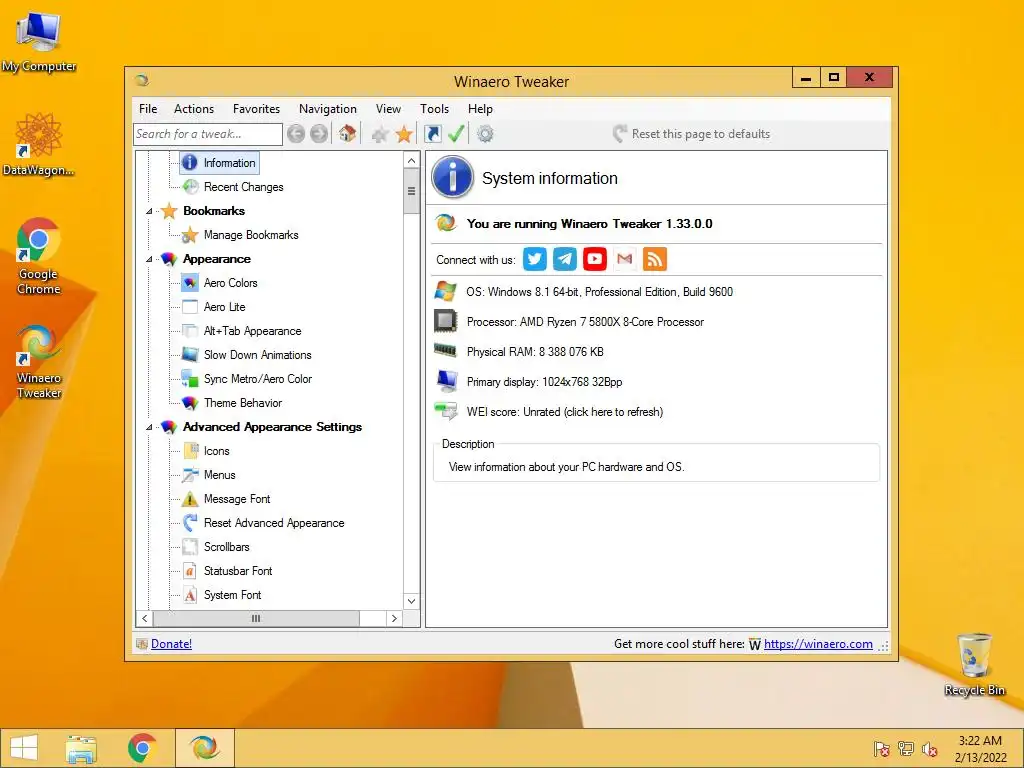This screenshot has height=768, width=1024.
Task: Click the Windows Start button
Action: pos(24,748)
